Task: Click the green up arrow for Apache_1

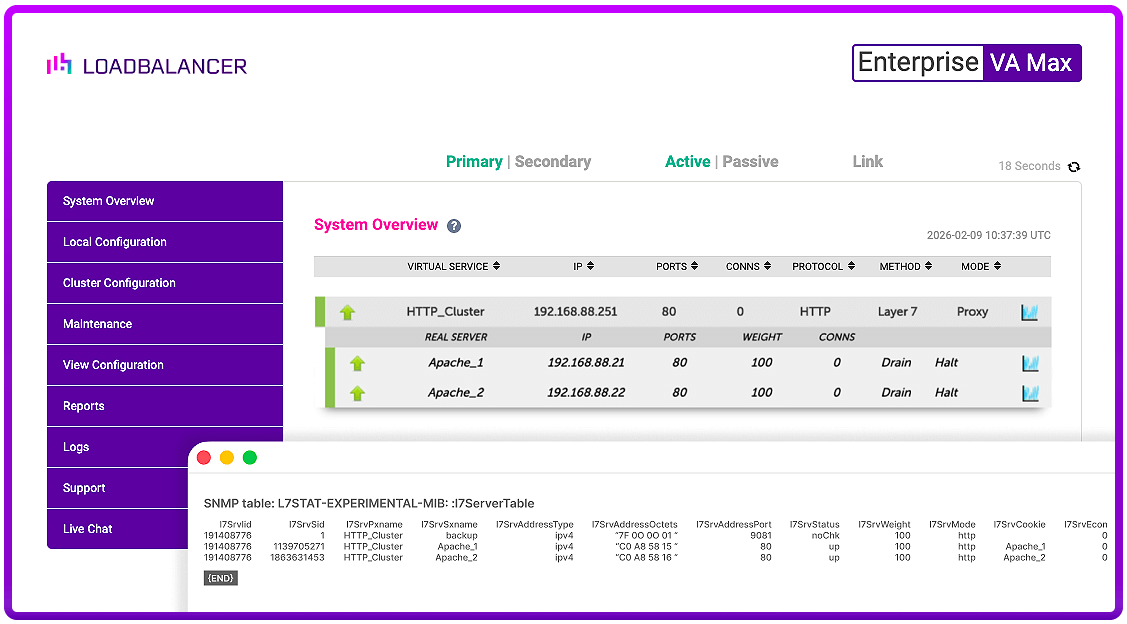Action: (357, 363)
